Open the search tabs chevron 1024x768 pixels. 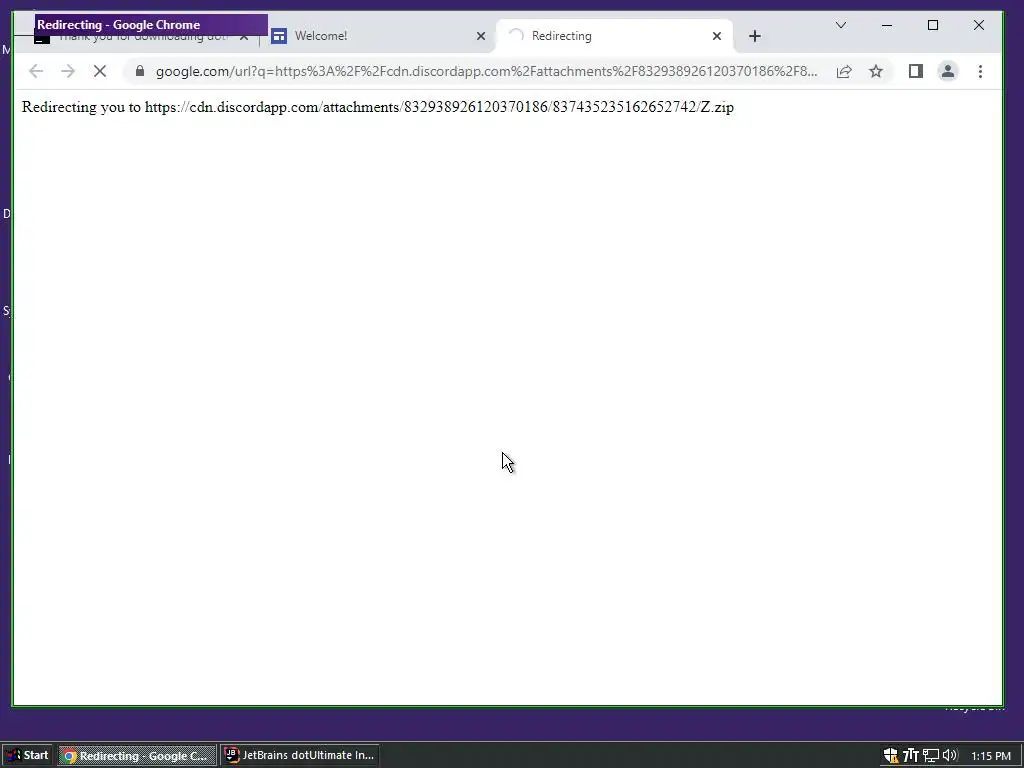pyautogui.click(x=841, y=25)
